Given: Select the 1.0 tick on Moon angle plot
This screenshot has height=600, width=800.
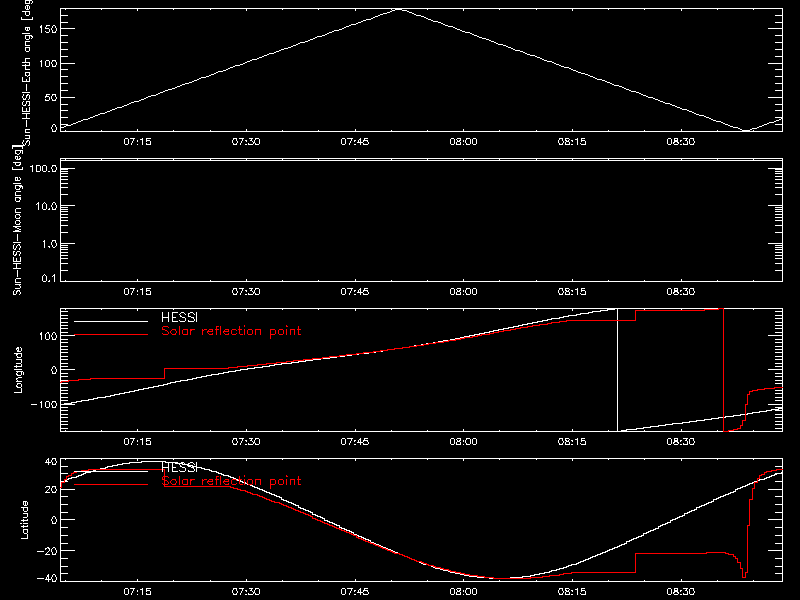Looking at the screenshot, I should pyautogui.click(x=49, y=244).
